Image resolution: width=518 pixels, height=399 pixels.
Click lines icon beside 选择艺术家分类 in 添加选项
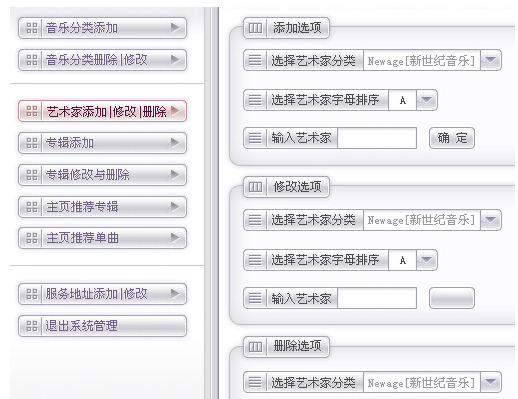(x=255, y=60)
